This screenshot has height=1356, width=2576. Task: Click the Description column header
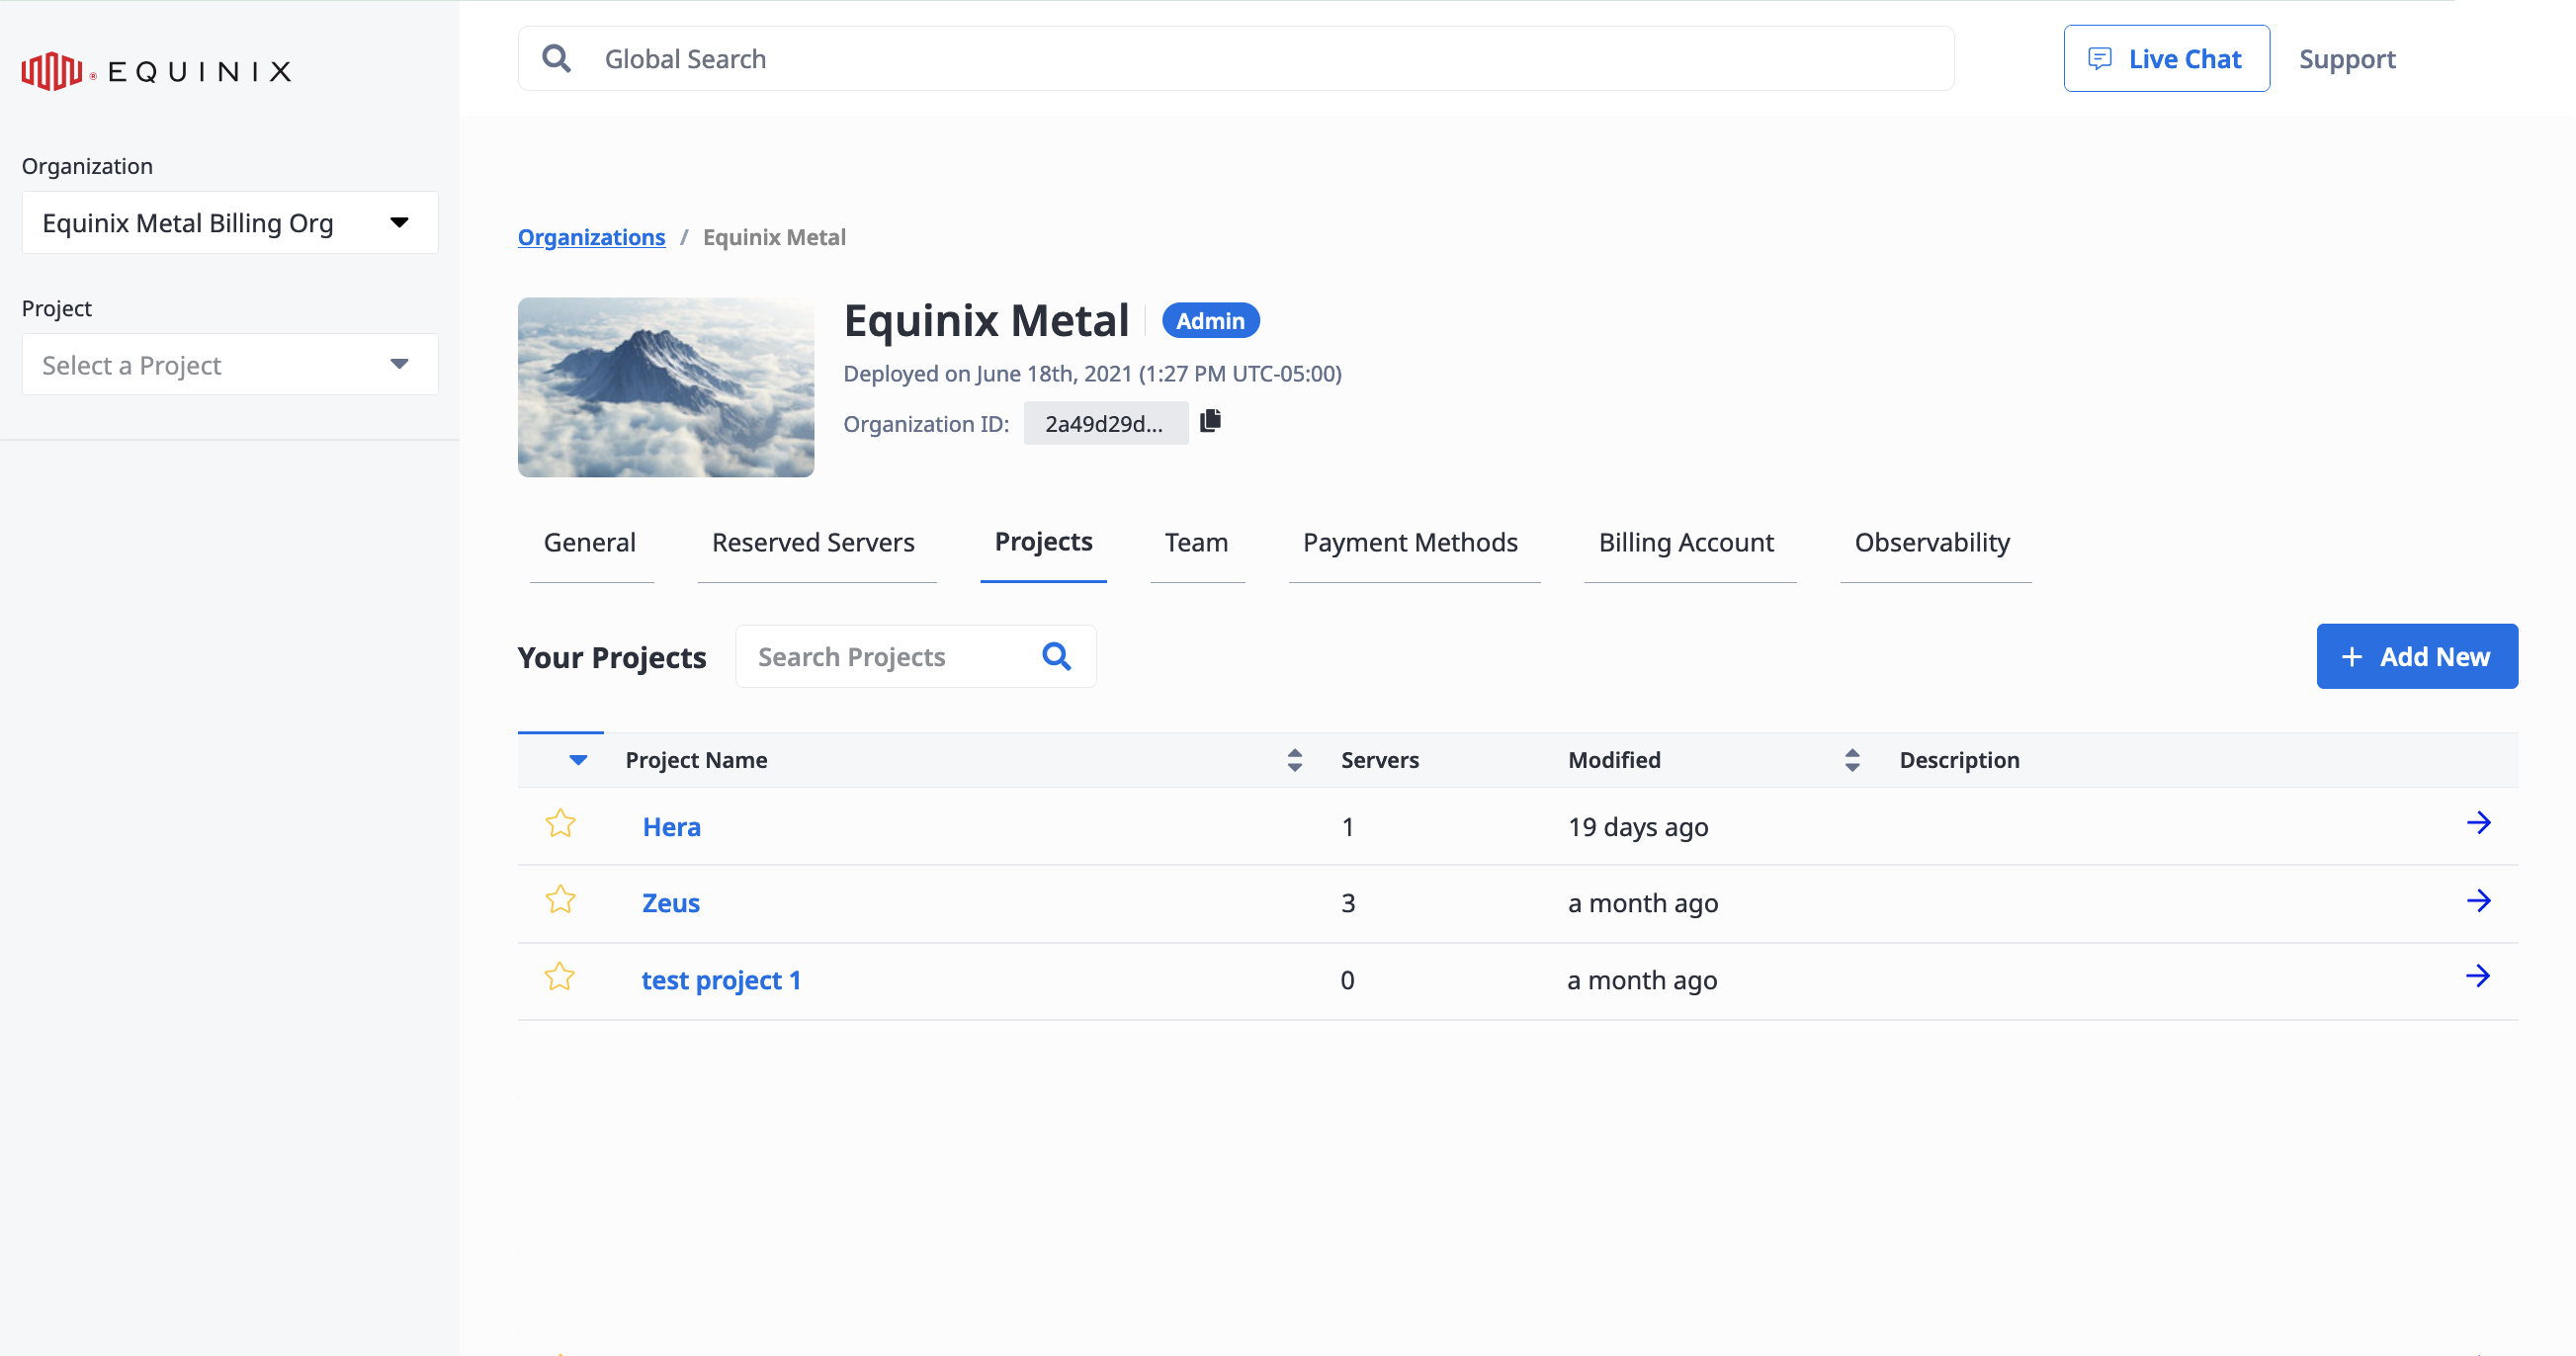click(1959, 760)
